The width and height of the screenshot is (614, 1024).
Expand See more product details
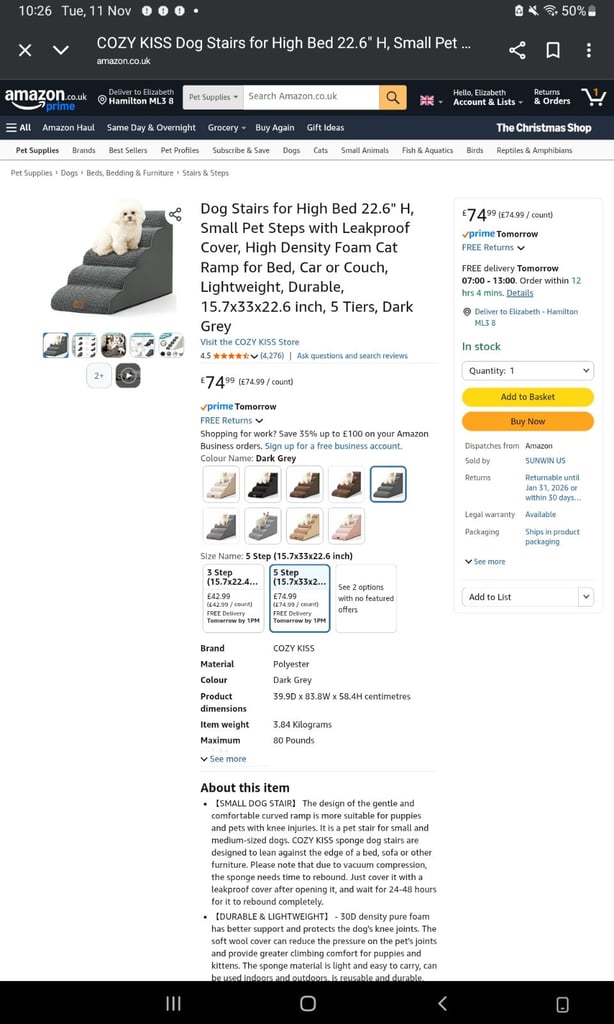[223, 759]
